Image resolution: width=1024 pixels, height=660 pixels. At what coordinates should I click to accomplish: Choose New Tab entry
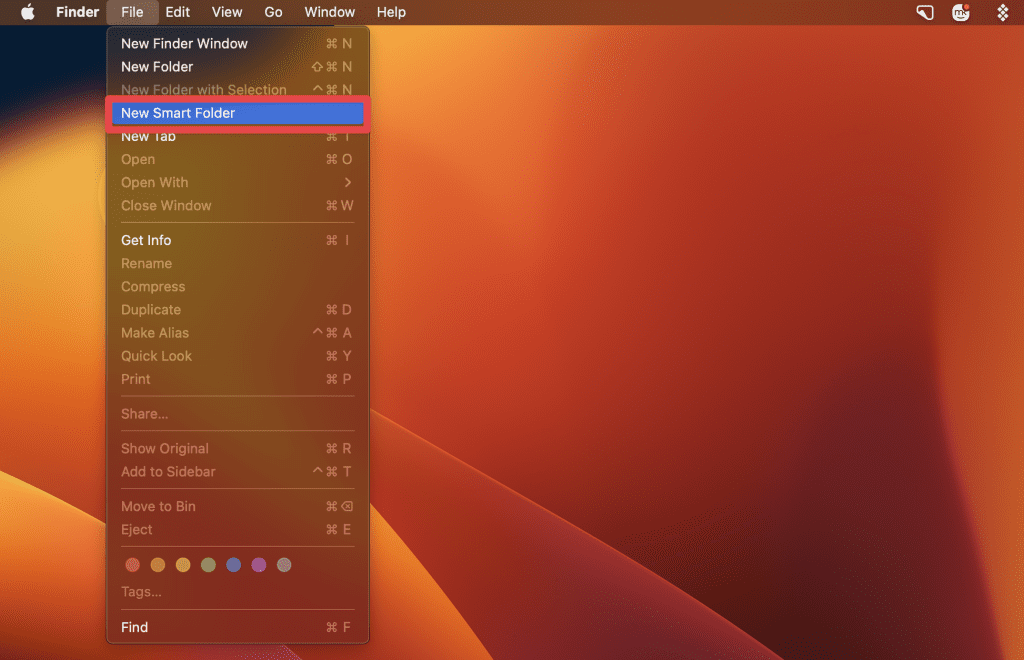point(237,136)
